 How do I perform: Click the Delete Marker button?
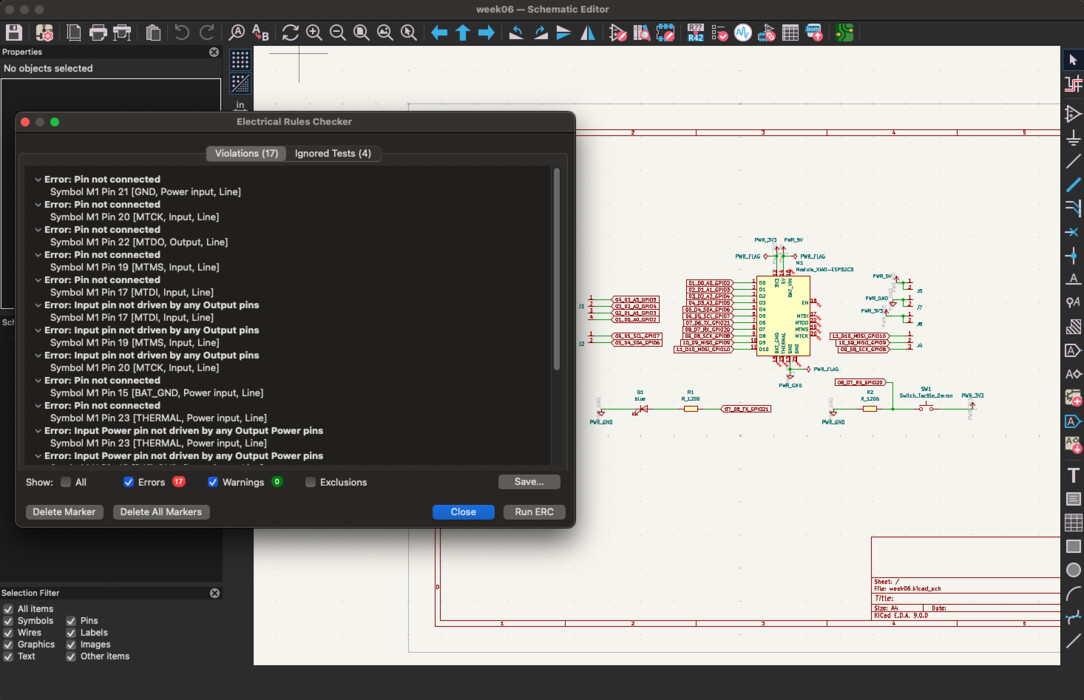click(x=64, y=512)
